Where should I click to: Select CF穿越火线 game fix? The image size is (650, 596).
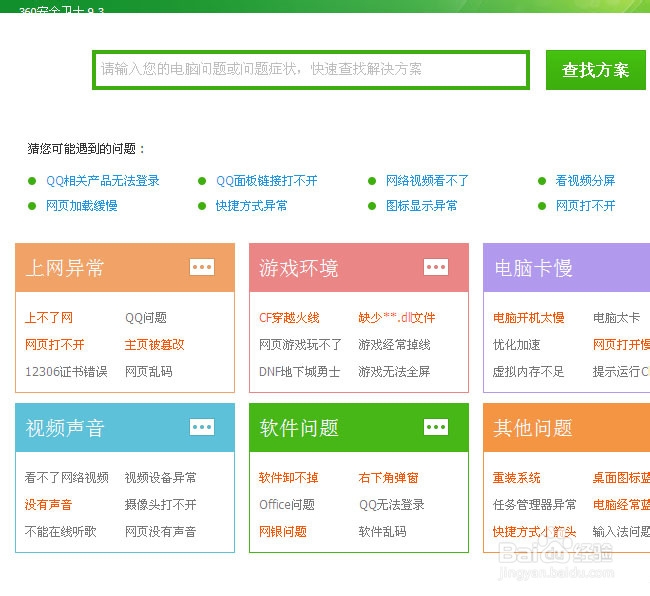click(289, 318)
